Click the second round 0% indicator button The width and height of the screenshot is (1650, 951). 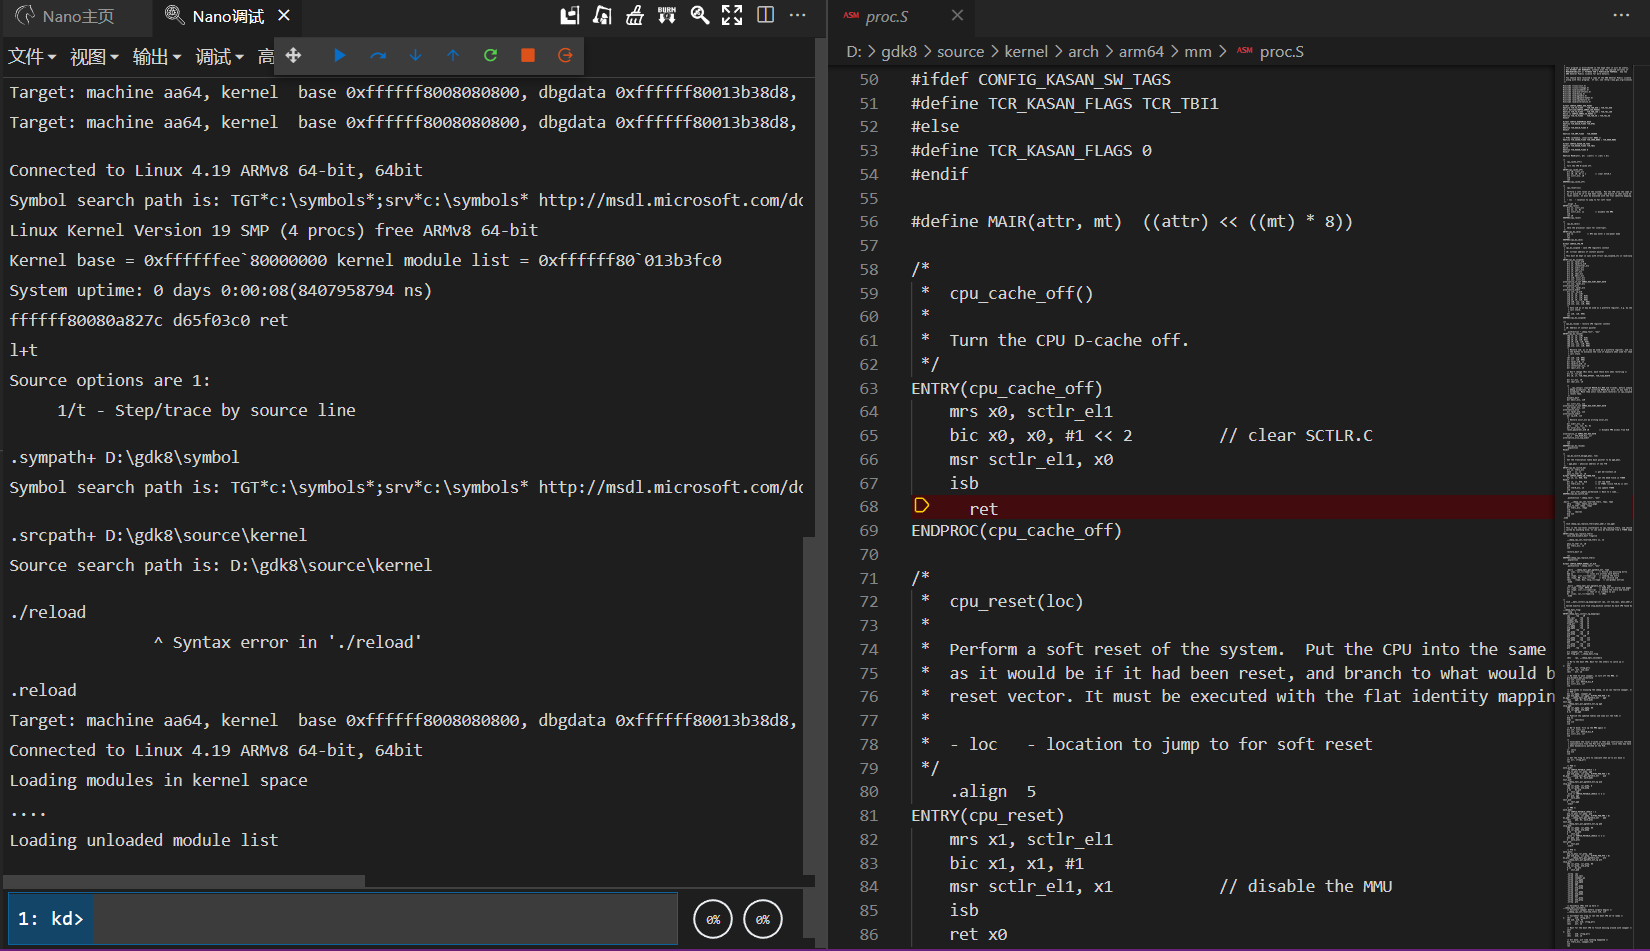[763, 919]
